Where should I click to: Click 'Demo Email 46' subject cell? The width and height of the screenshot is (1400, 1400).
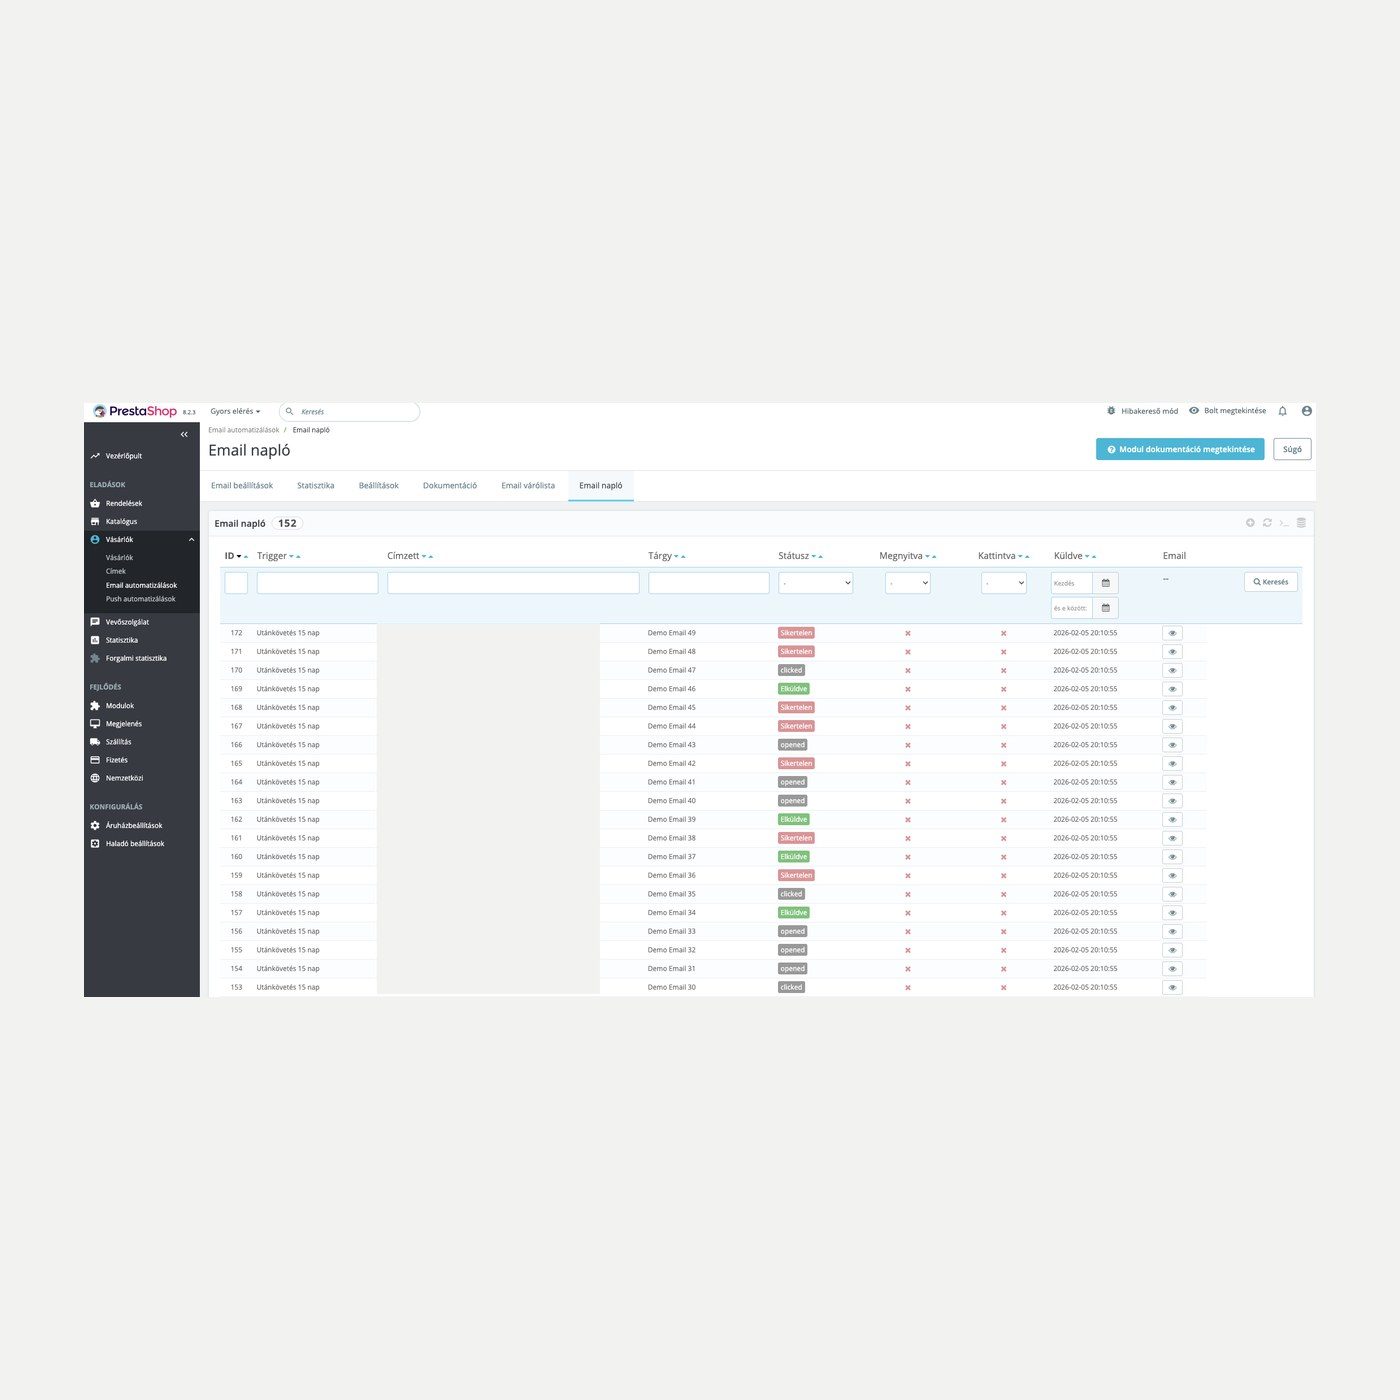(x=672, y=689)
